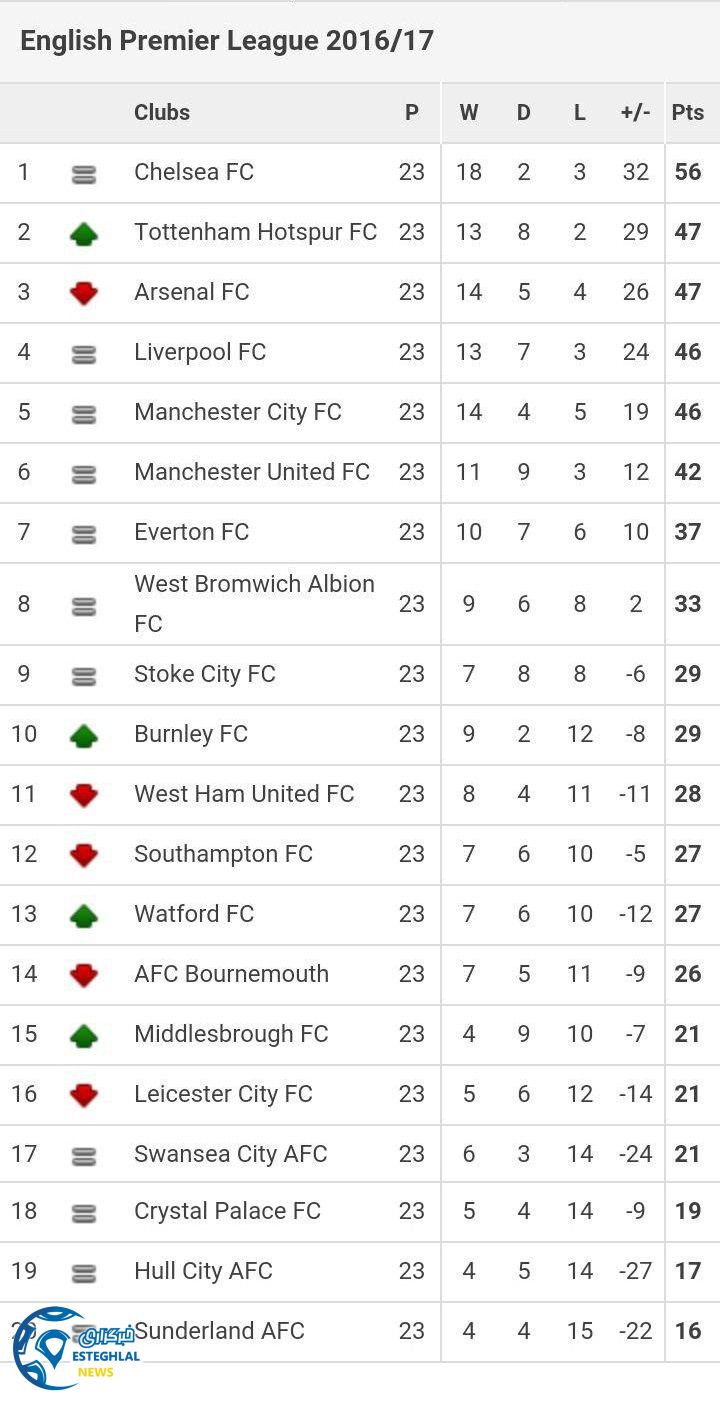The width and height of the screenshot is (720, 1412).
Task: Click the red down arrow beside Arsenal FC
Action: coord(84,293)
